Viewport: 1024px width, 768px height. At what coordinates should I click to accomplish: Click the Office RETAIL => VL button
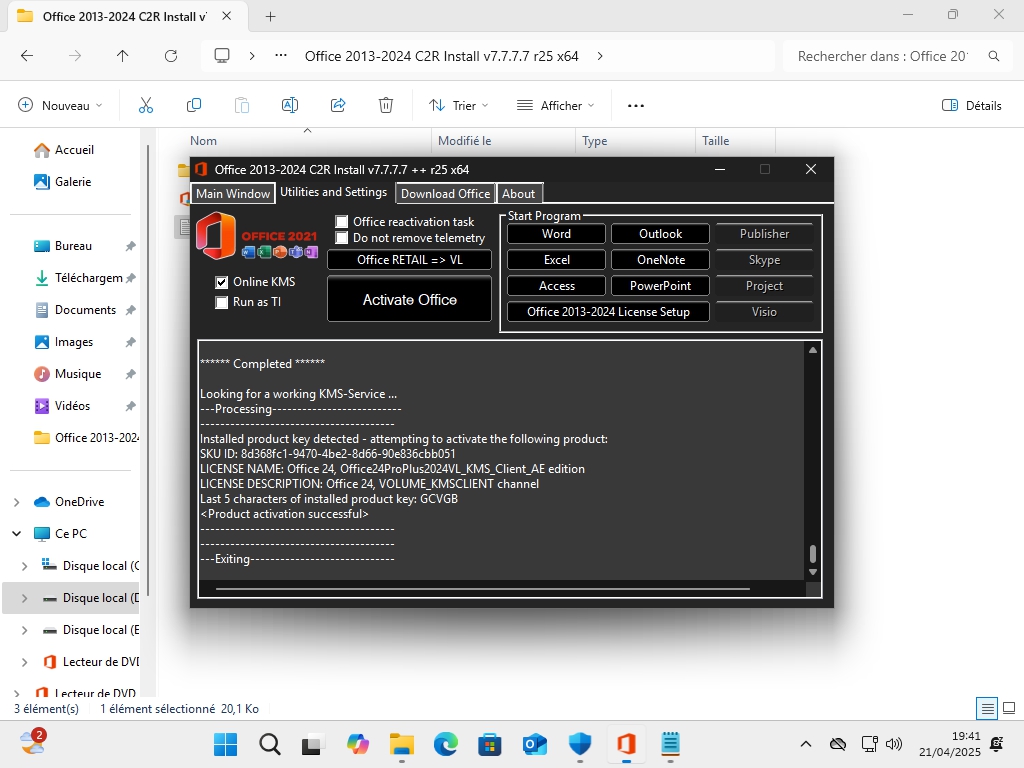click(x=409, y=260)
